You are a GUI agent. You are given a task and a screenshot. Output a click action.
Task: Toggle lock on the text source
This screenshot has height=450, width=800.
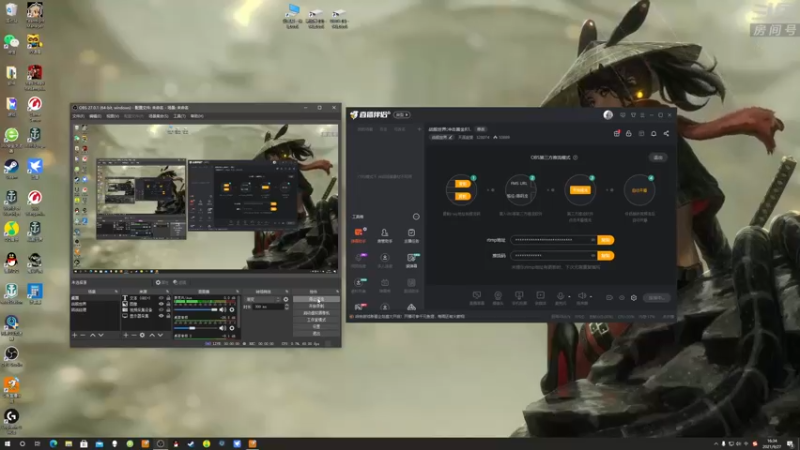pos(168,298)
